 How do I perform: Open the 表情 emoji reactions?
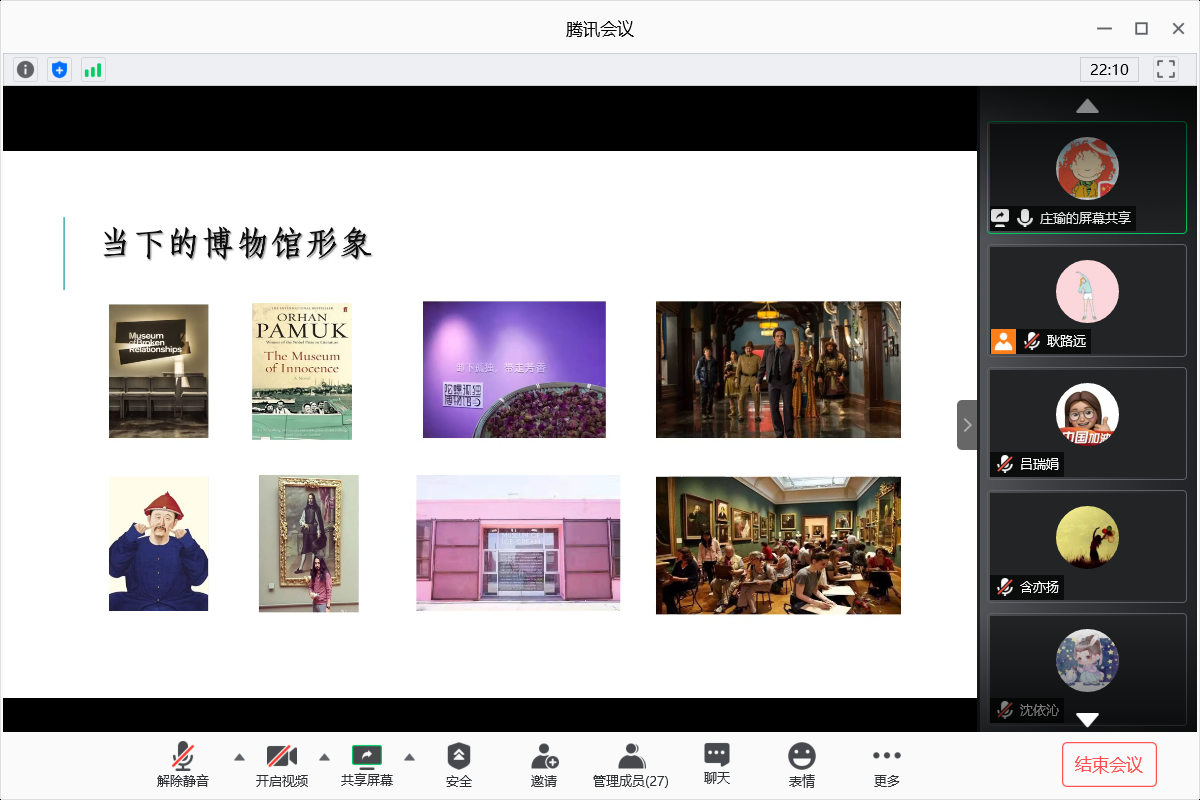coord(801,765)
